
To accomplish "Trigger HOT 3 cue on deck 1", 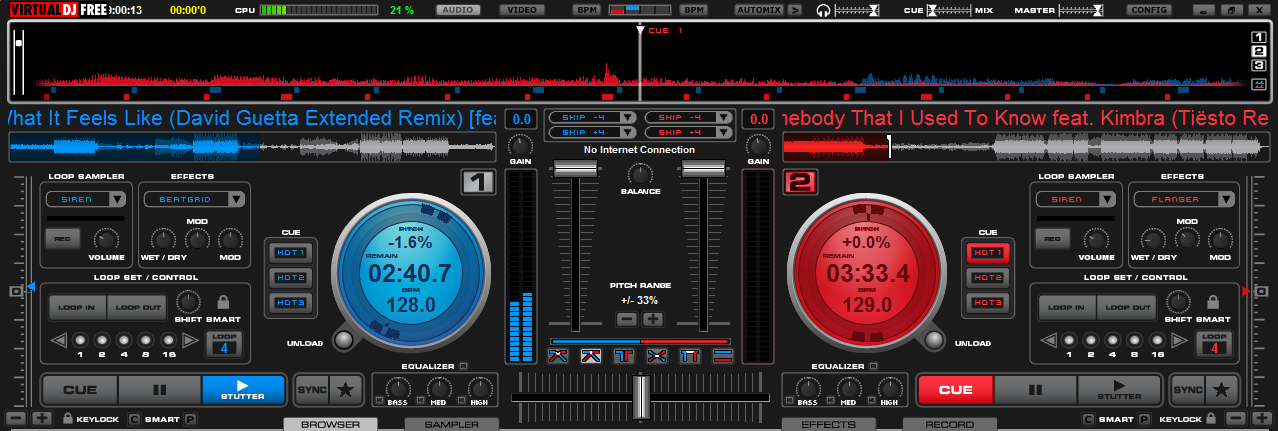I will (x=290, y=302).
